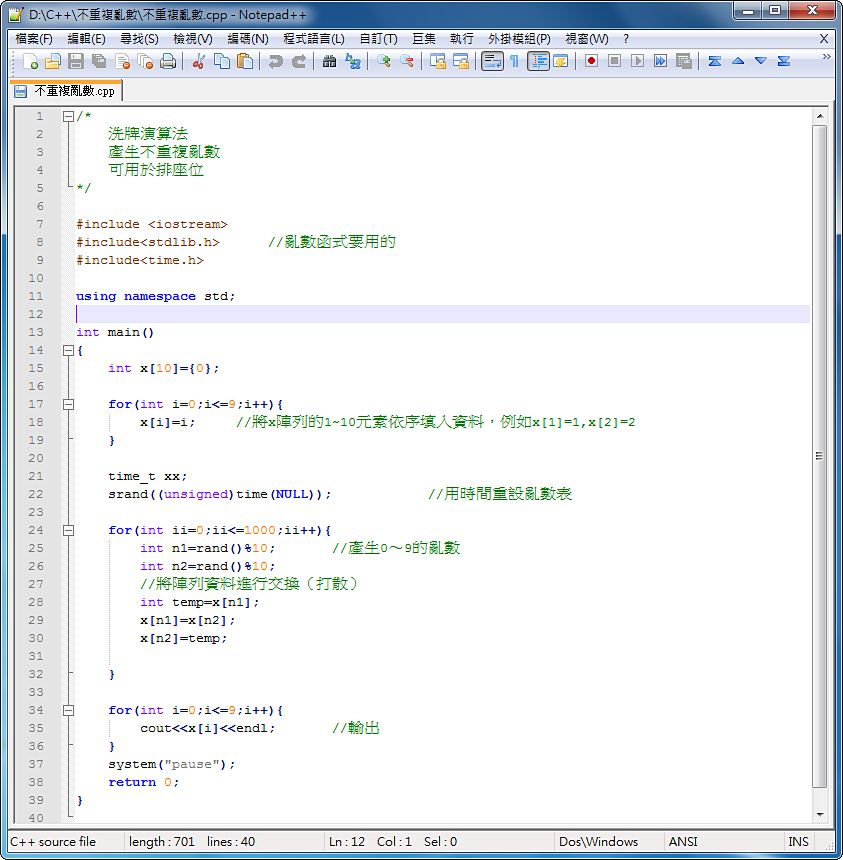Click the Cut scissors icon
This screenshot has width=843, height=860.
199,61
